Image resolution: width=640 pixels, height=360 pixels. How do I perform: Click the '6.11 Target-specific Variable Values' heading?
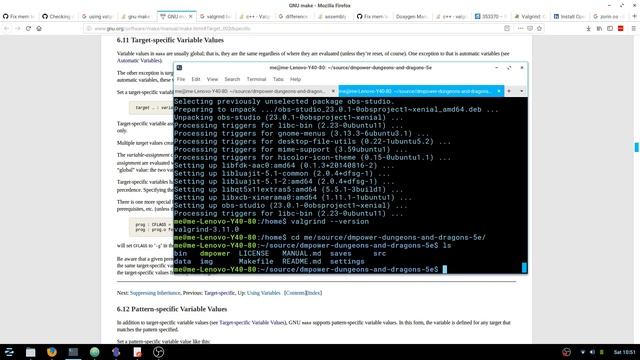[x=170, y=40]
